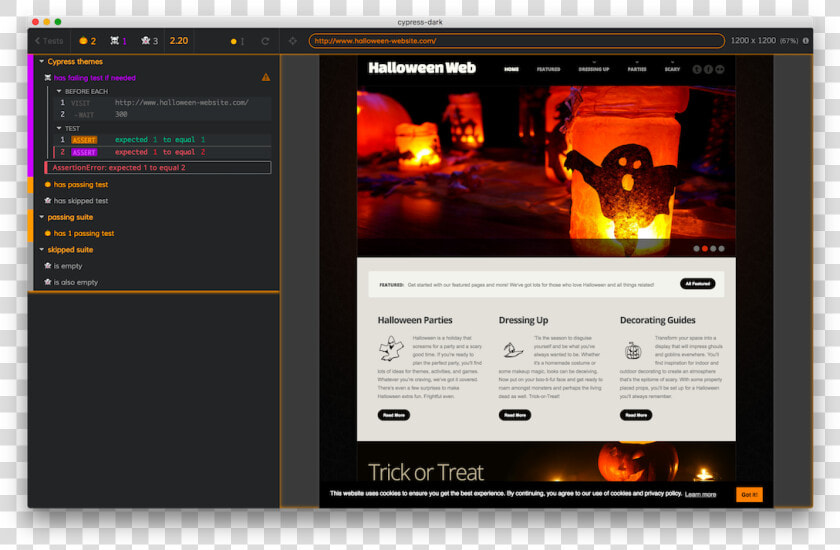Screen dimensions: 840x550
Task: Rerun all tests with reload icon
Action: (x=265, y=41)
